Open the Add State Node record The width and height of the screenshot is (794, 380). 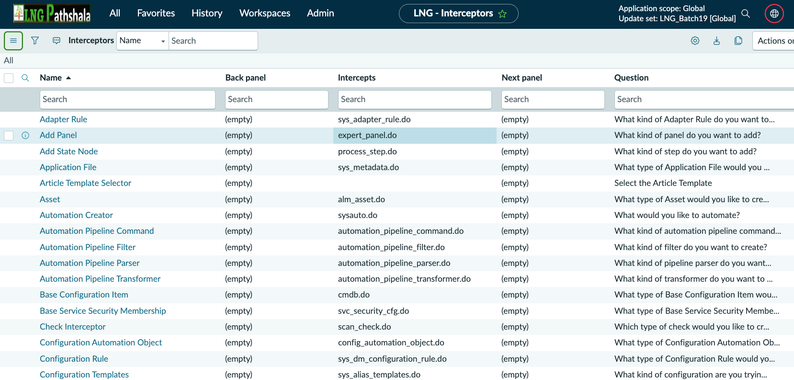coord(69,151)
